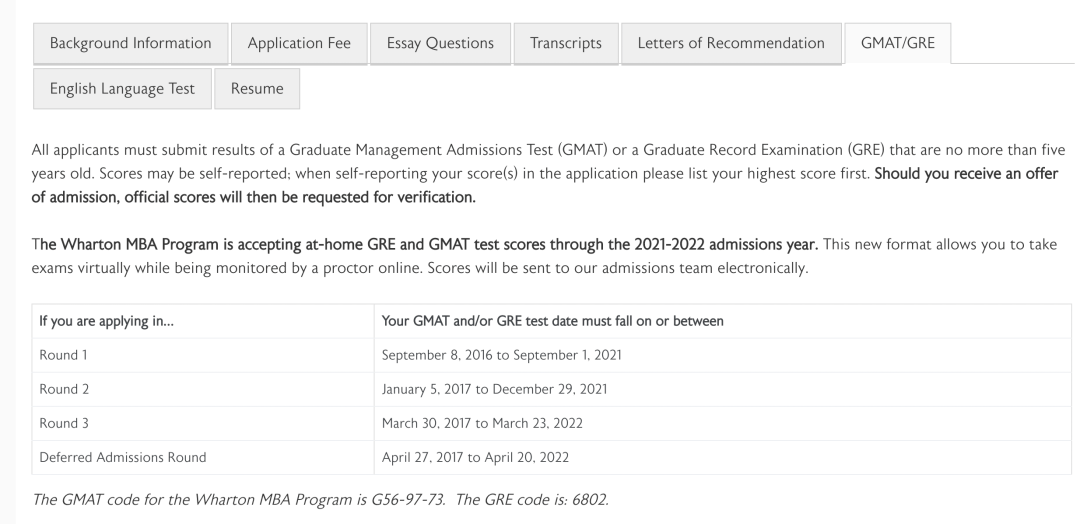Click the Round 2 table row label
The width and height of the screenshot is (1080, 524).
pos(64,389)
